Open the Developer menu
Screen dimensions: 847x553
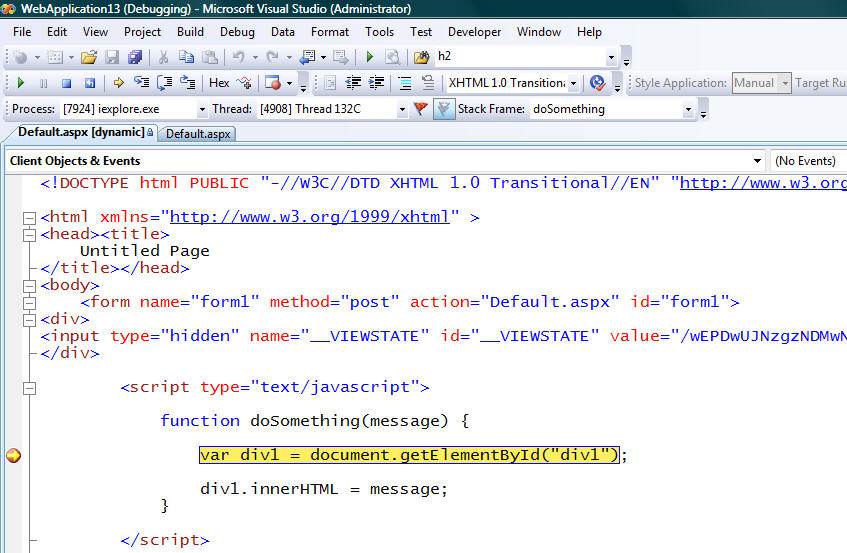474,32
